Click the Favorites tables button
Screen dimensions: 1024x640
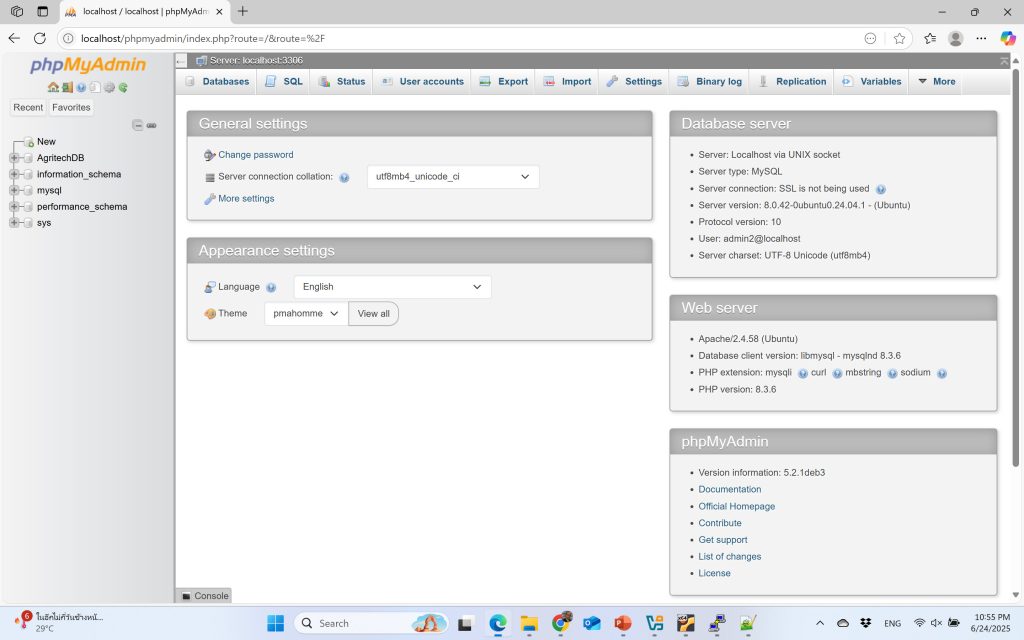(71, 108)
